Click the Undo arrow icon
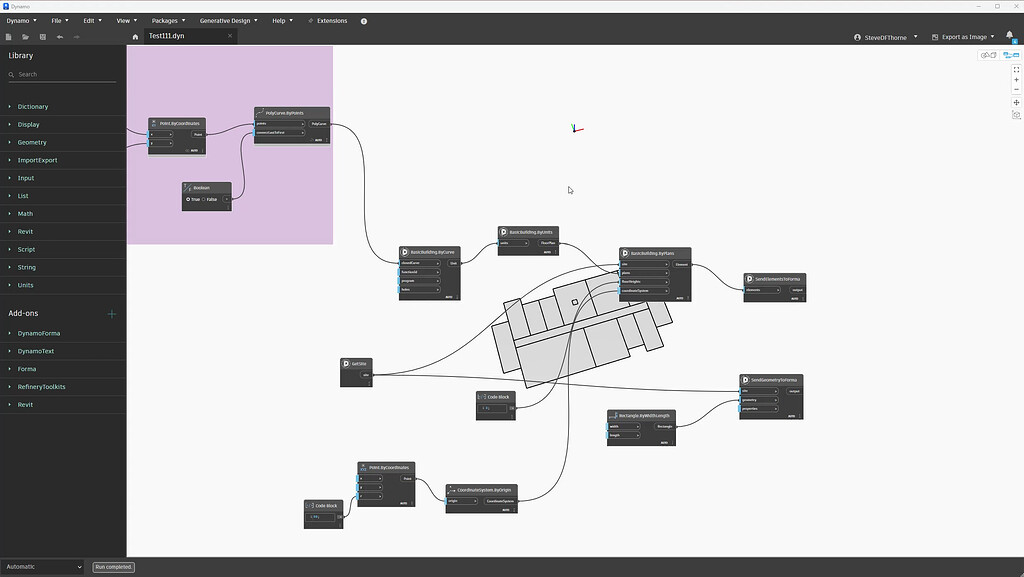 [59, 36]
